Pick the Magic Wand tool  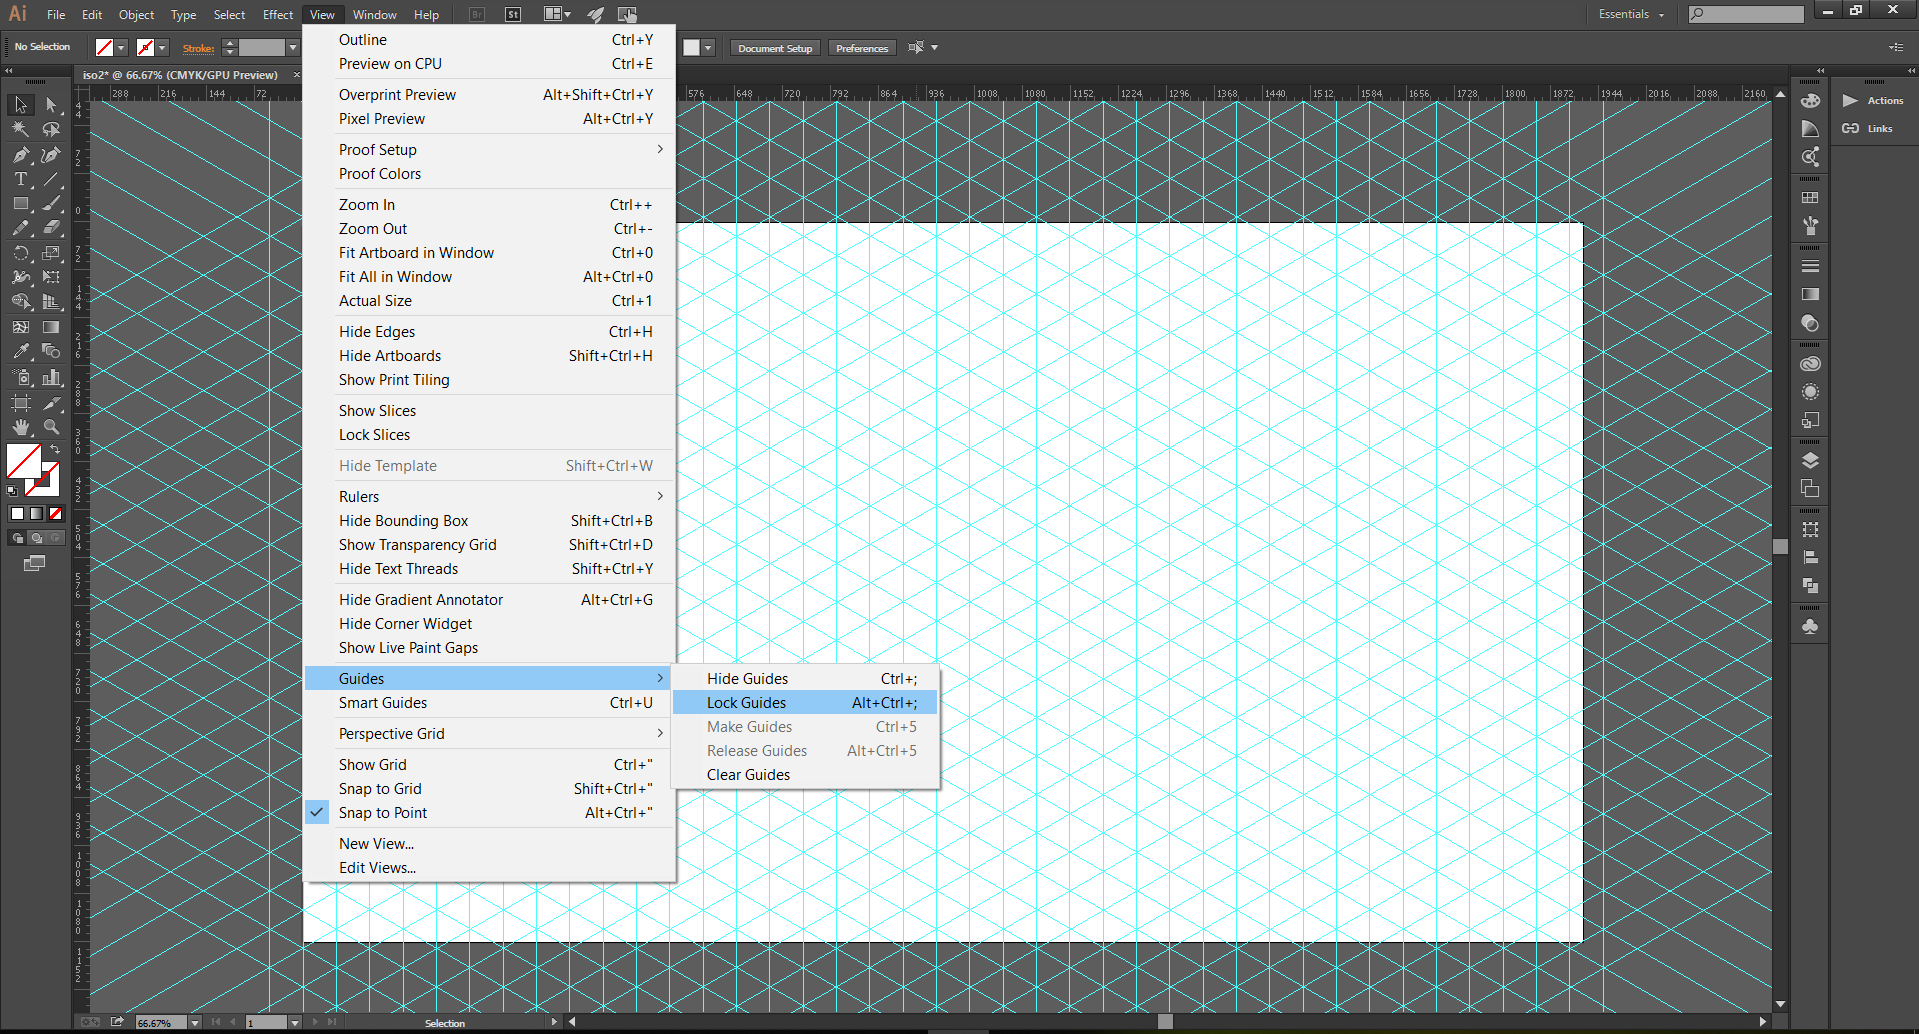tap(21, 129)
